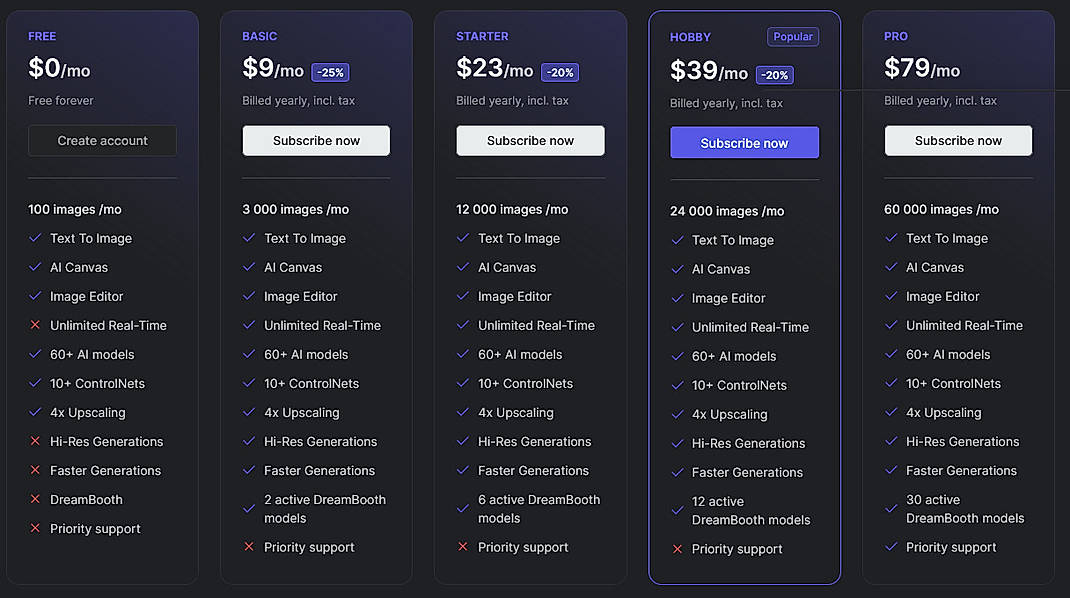Click the checkmark beside Image Editor in Free plan
Image resolution: width=1070 pixels, height=598 pixels.
point(35,296)
